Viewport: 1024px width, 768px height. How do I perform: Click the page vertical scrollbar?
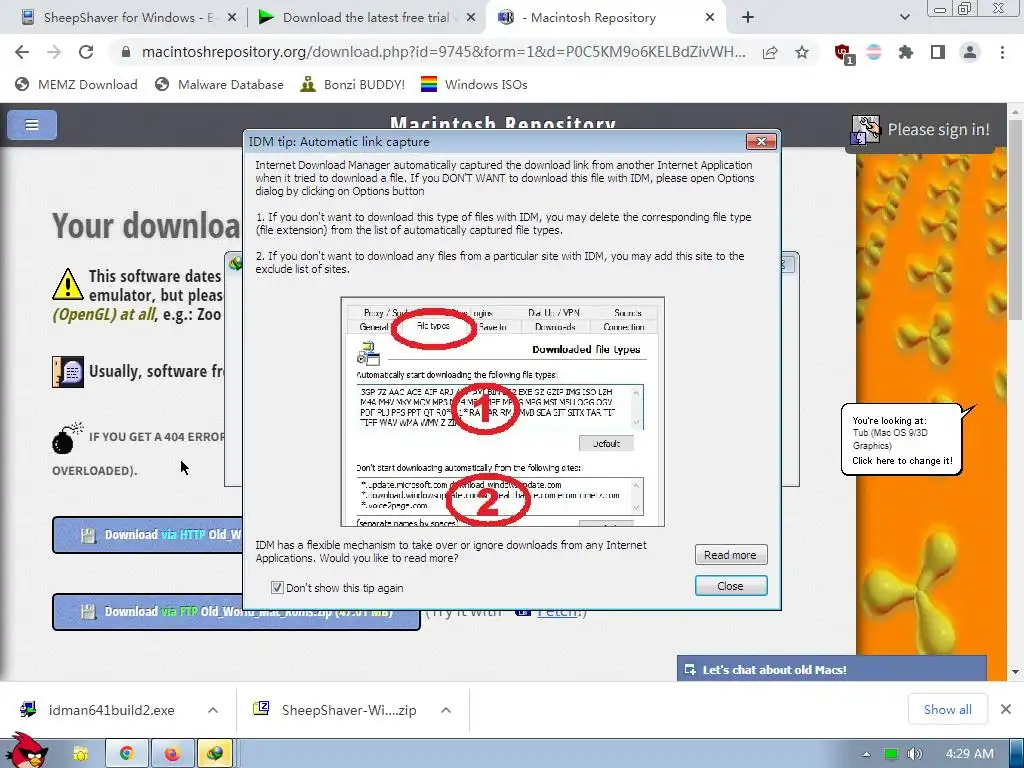pos(1015,222)
